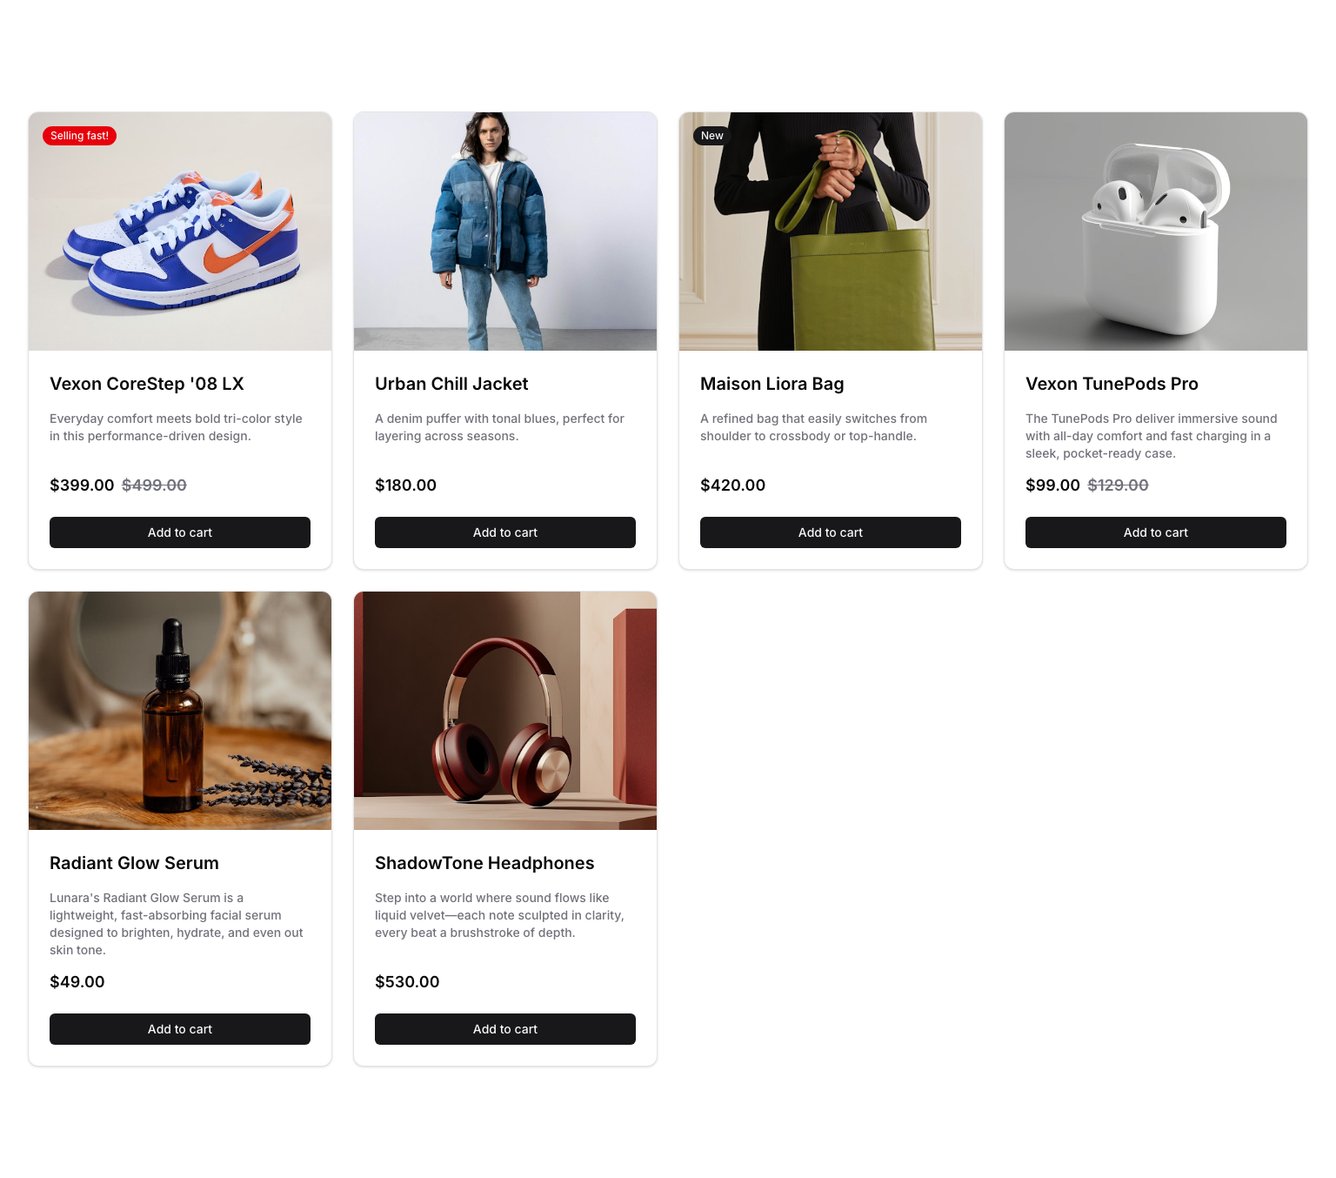This screenshot has width=1336, height=1178.
Task: Open the Vexon TunePods Pro title
Action: click(x=1111, y=384)
